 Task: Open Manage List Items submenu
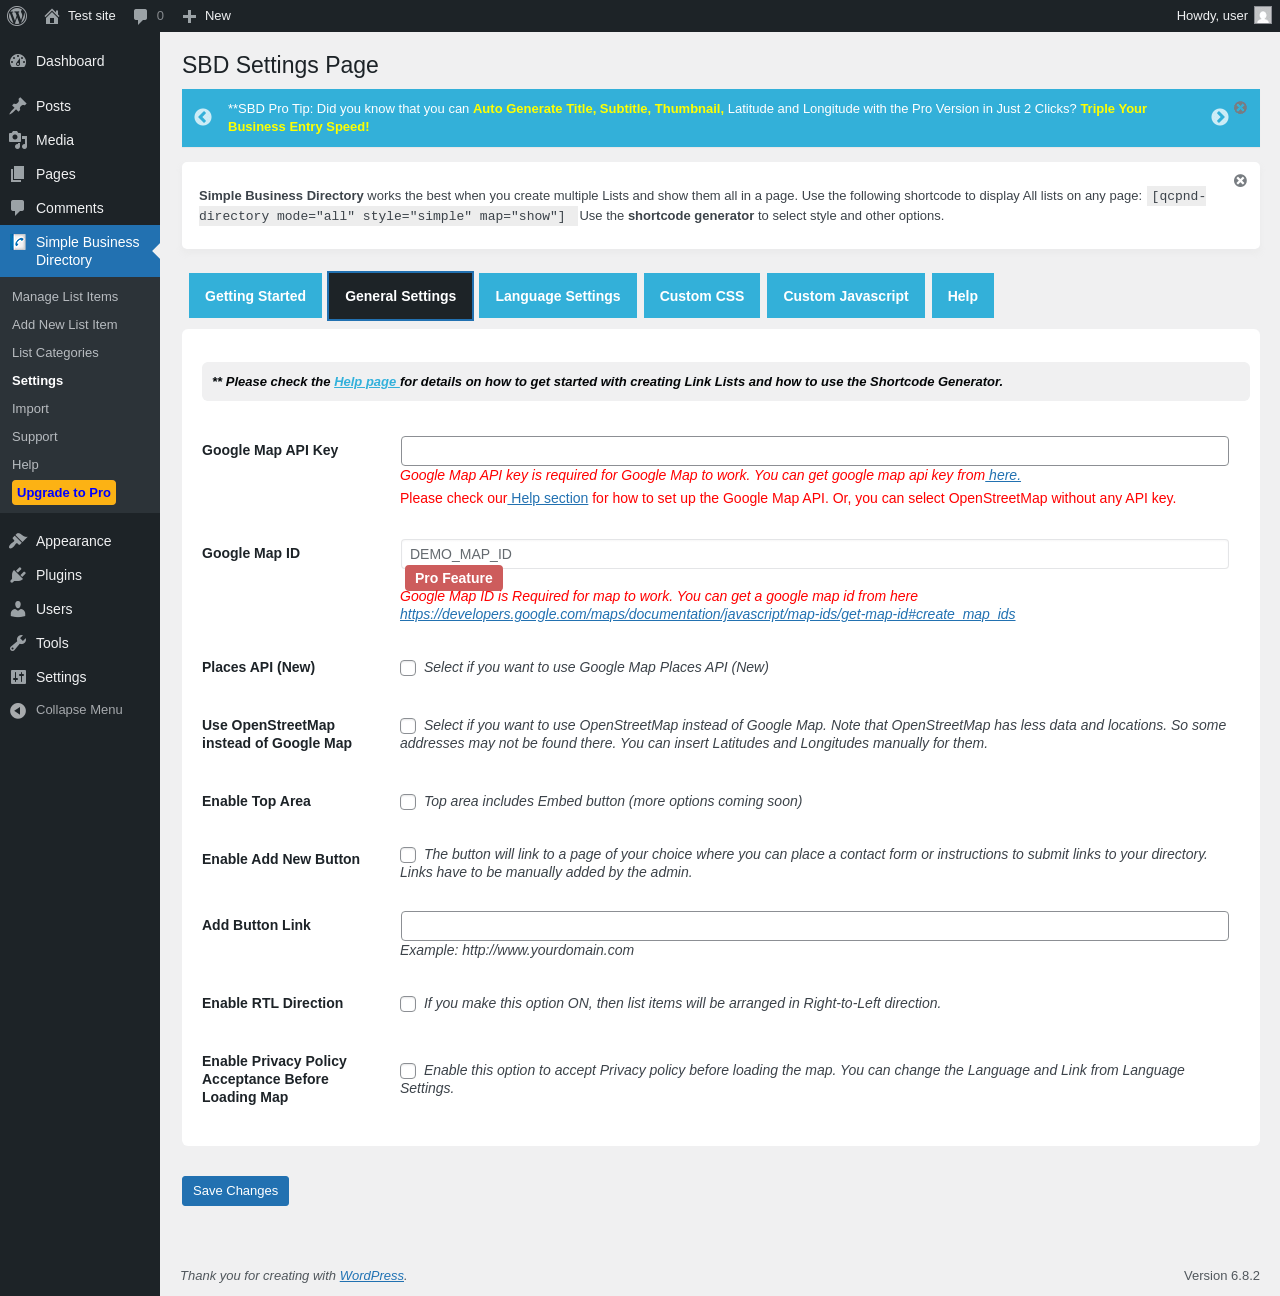[65, 297]
